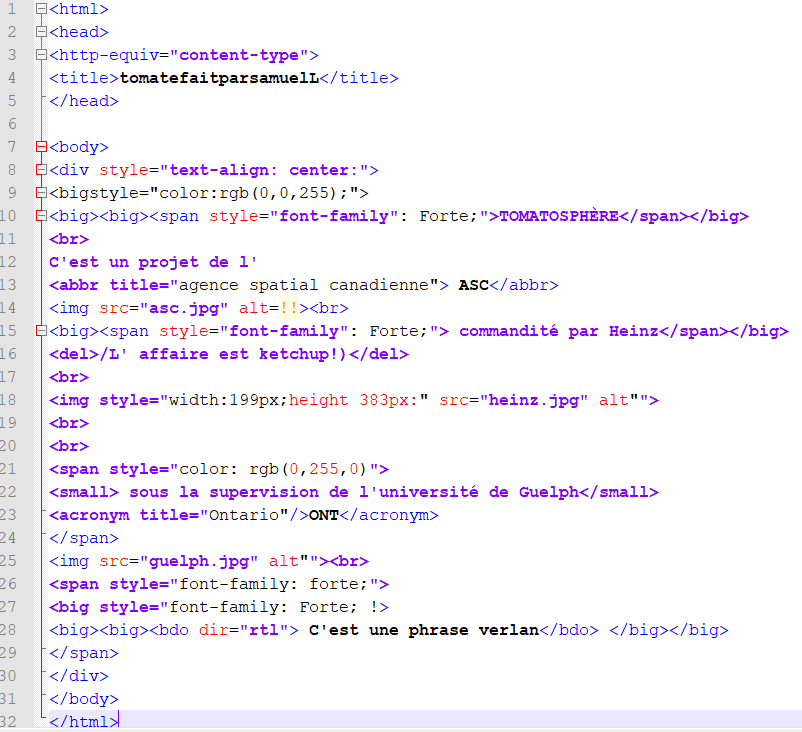Click the color:rgb(0,0,255) text
Screen dimensions: 802x732
[x=248, y=193]
